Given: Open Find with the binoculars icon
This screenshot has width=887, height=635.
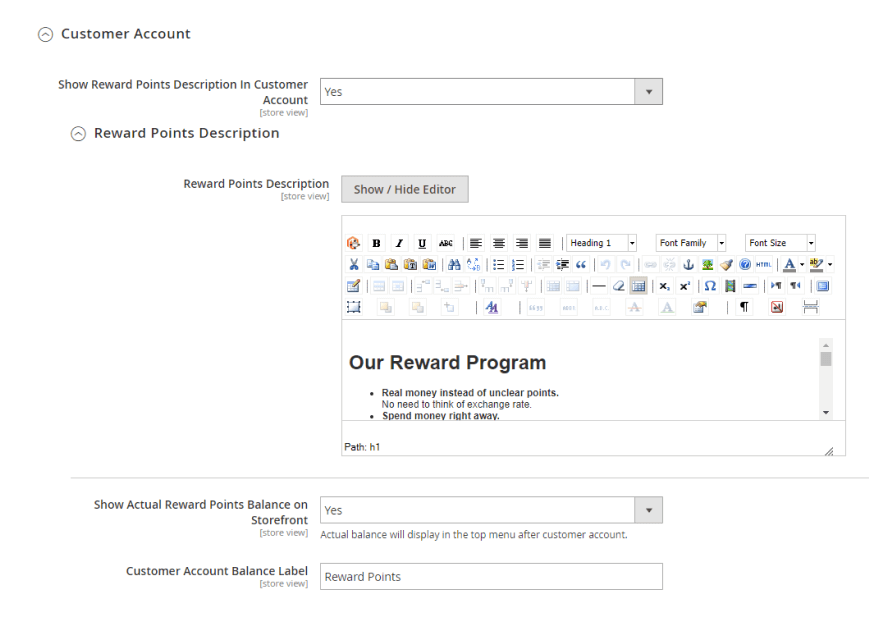Looking at the screenshot, I should (454, 264).
